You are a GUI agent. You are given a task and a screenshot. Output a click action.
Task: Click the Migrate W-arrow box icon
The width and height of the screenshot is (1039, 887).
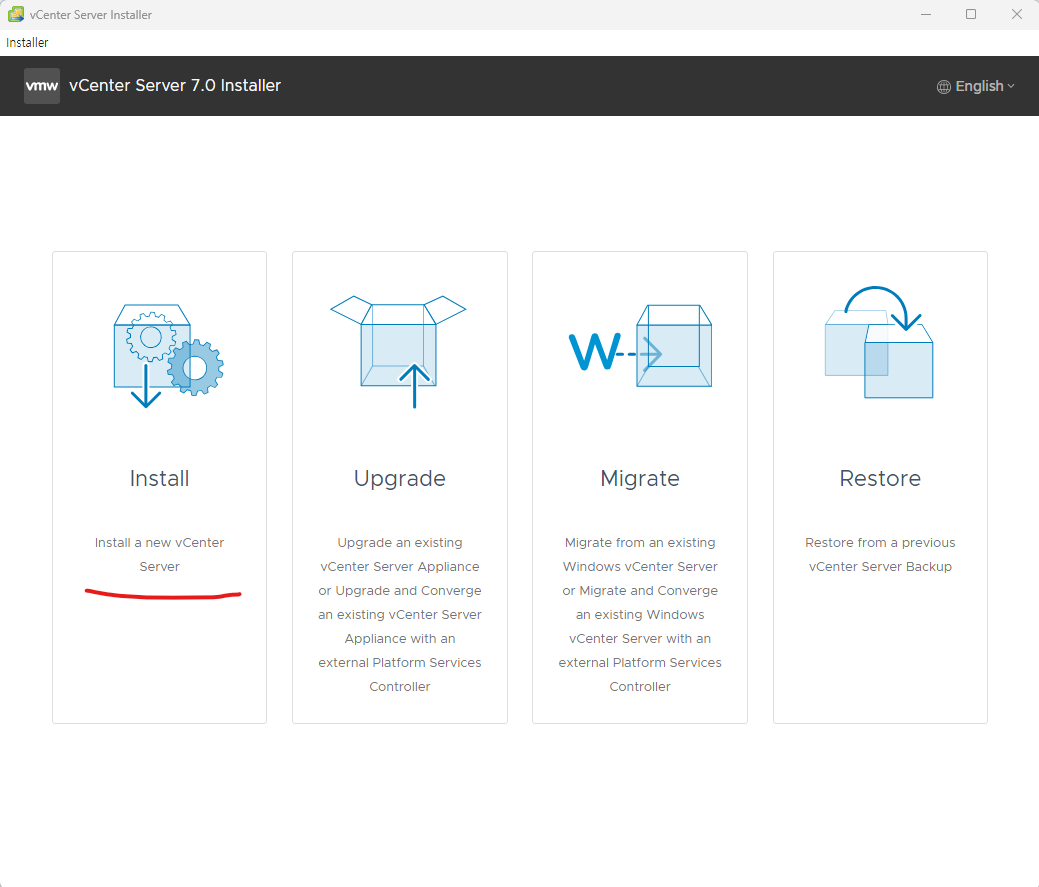[641, 346]
